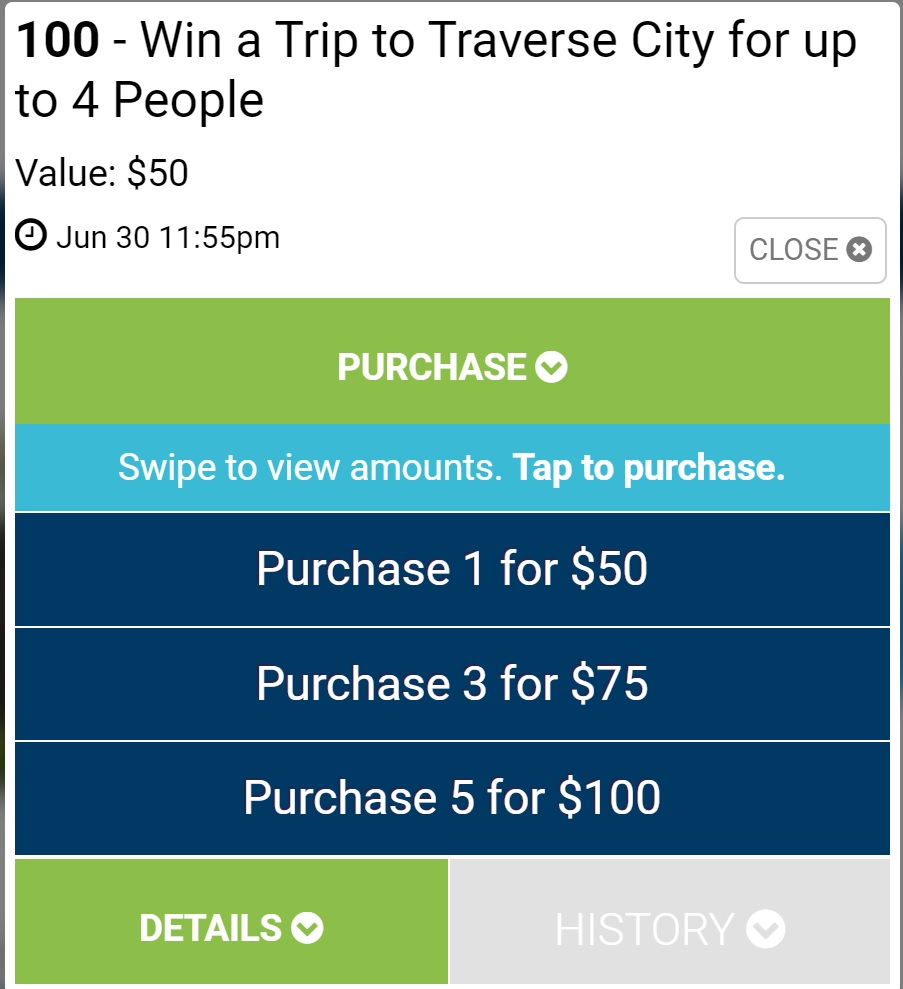Click the bold Tap to purchase text

coord(649,467)
